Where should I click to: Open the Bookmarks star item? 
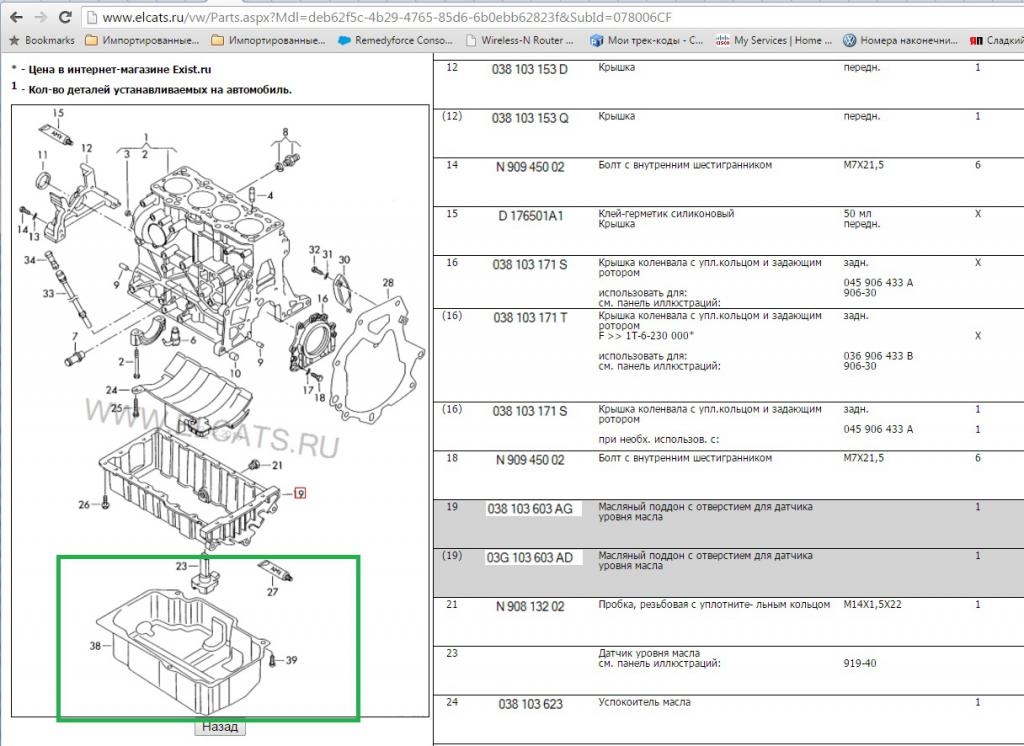point(42,41)
